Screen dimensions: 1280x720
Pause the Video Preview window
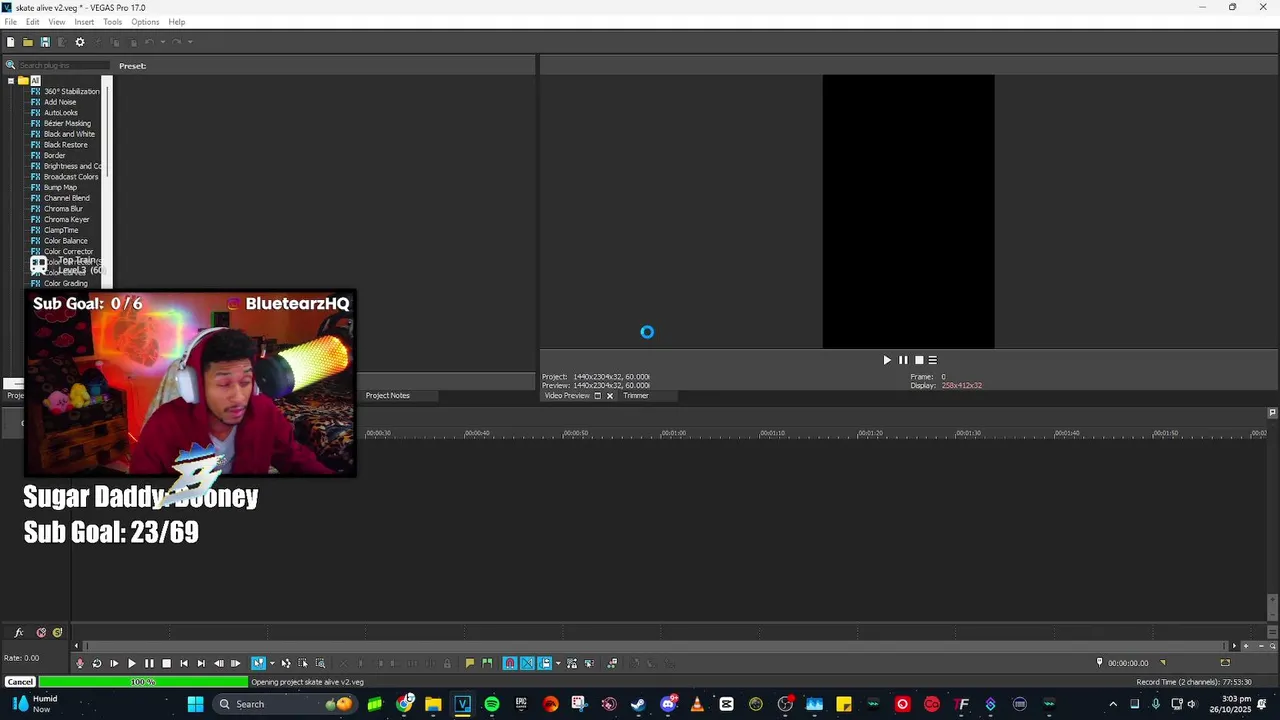click(903, 360)
